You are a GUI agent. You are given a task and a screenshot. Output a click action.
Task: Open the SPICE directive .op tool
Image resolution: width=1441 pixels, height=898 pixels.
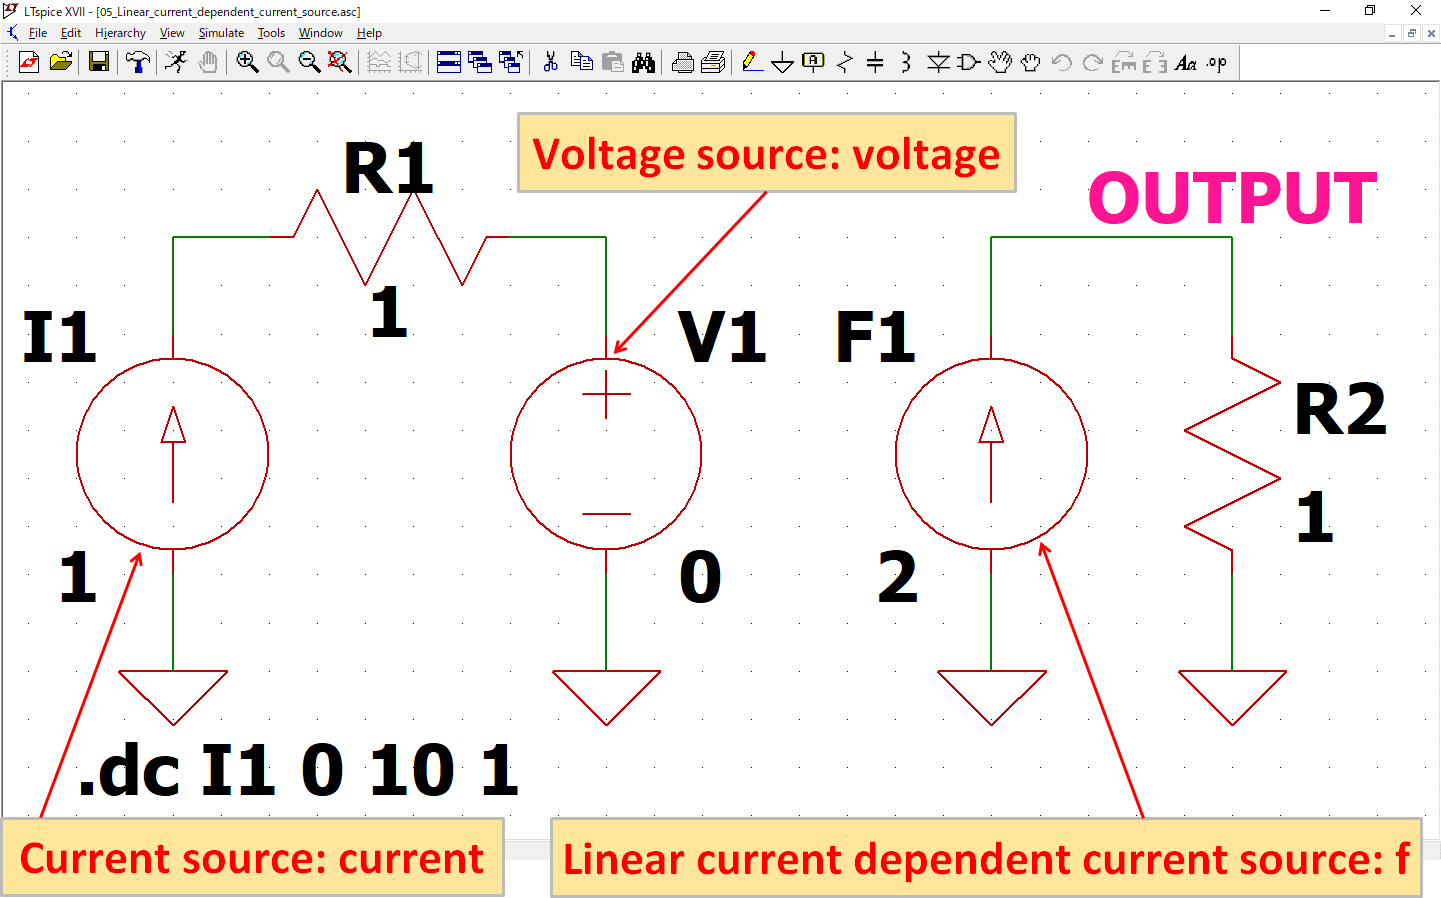[x=1217, y=62]
